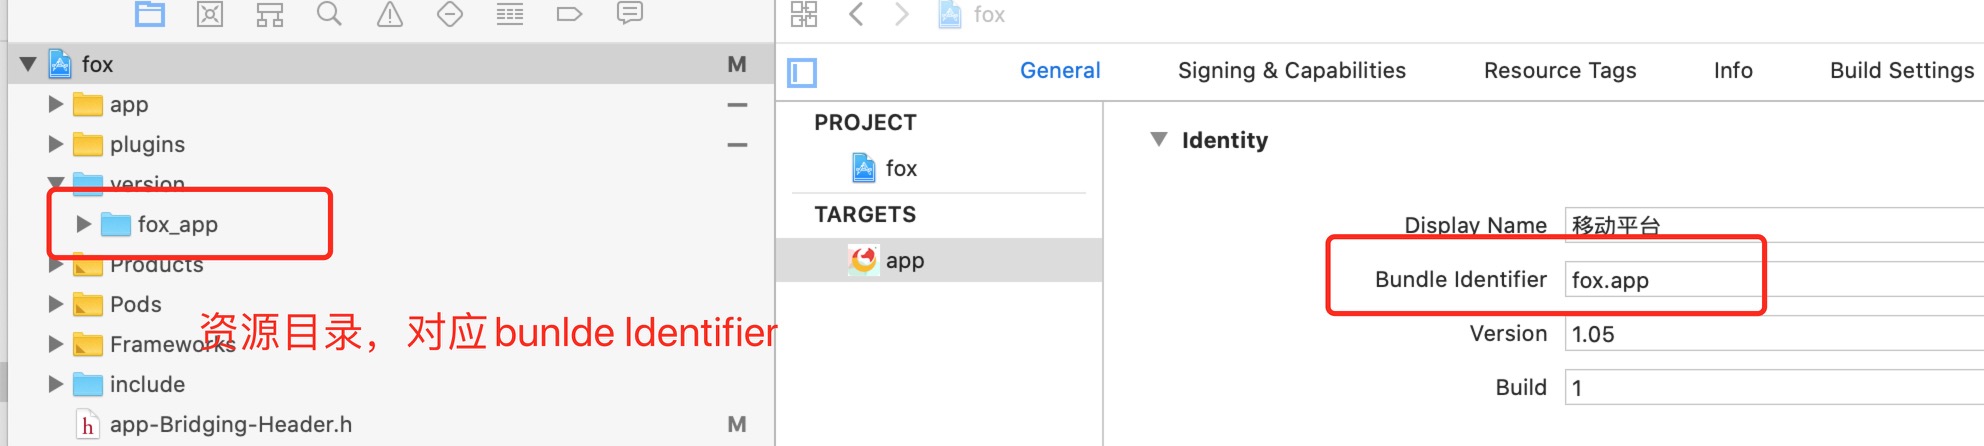Viewport: 1984px width, 446px height.
Task: Open the Test navigator diamond icon
Action: pos(450,14)
